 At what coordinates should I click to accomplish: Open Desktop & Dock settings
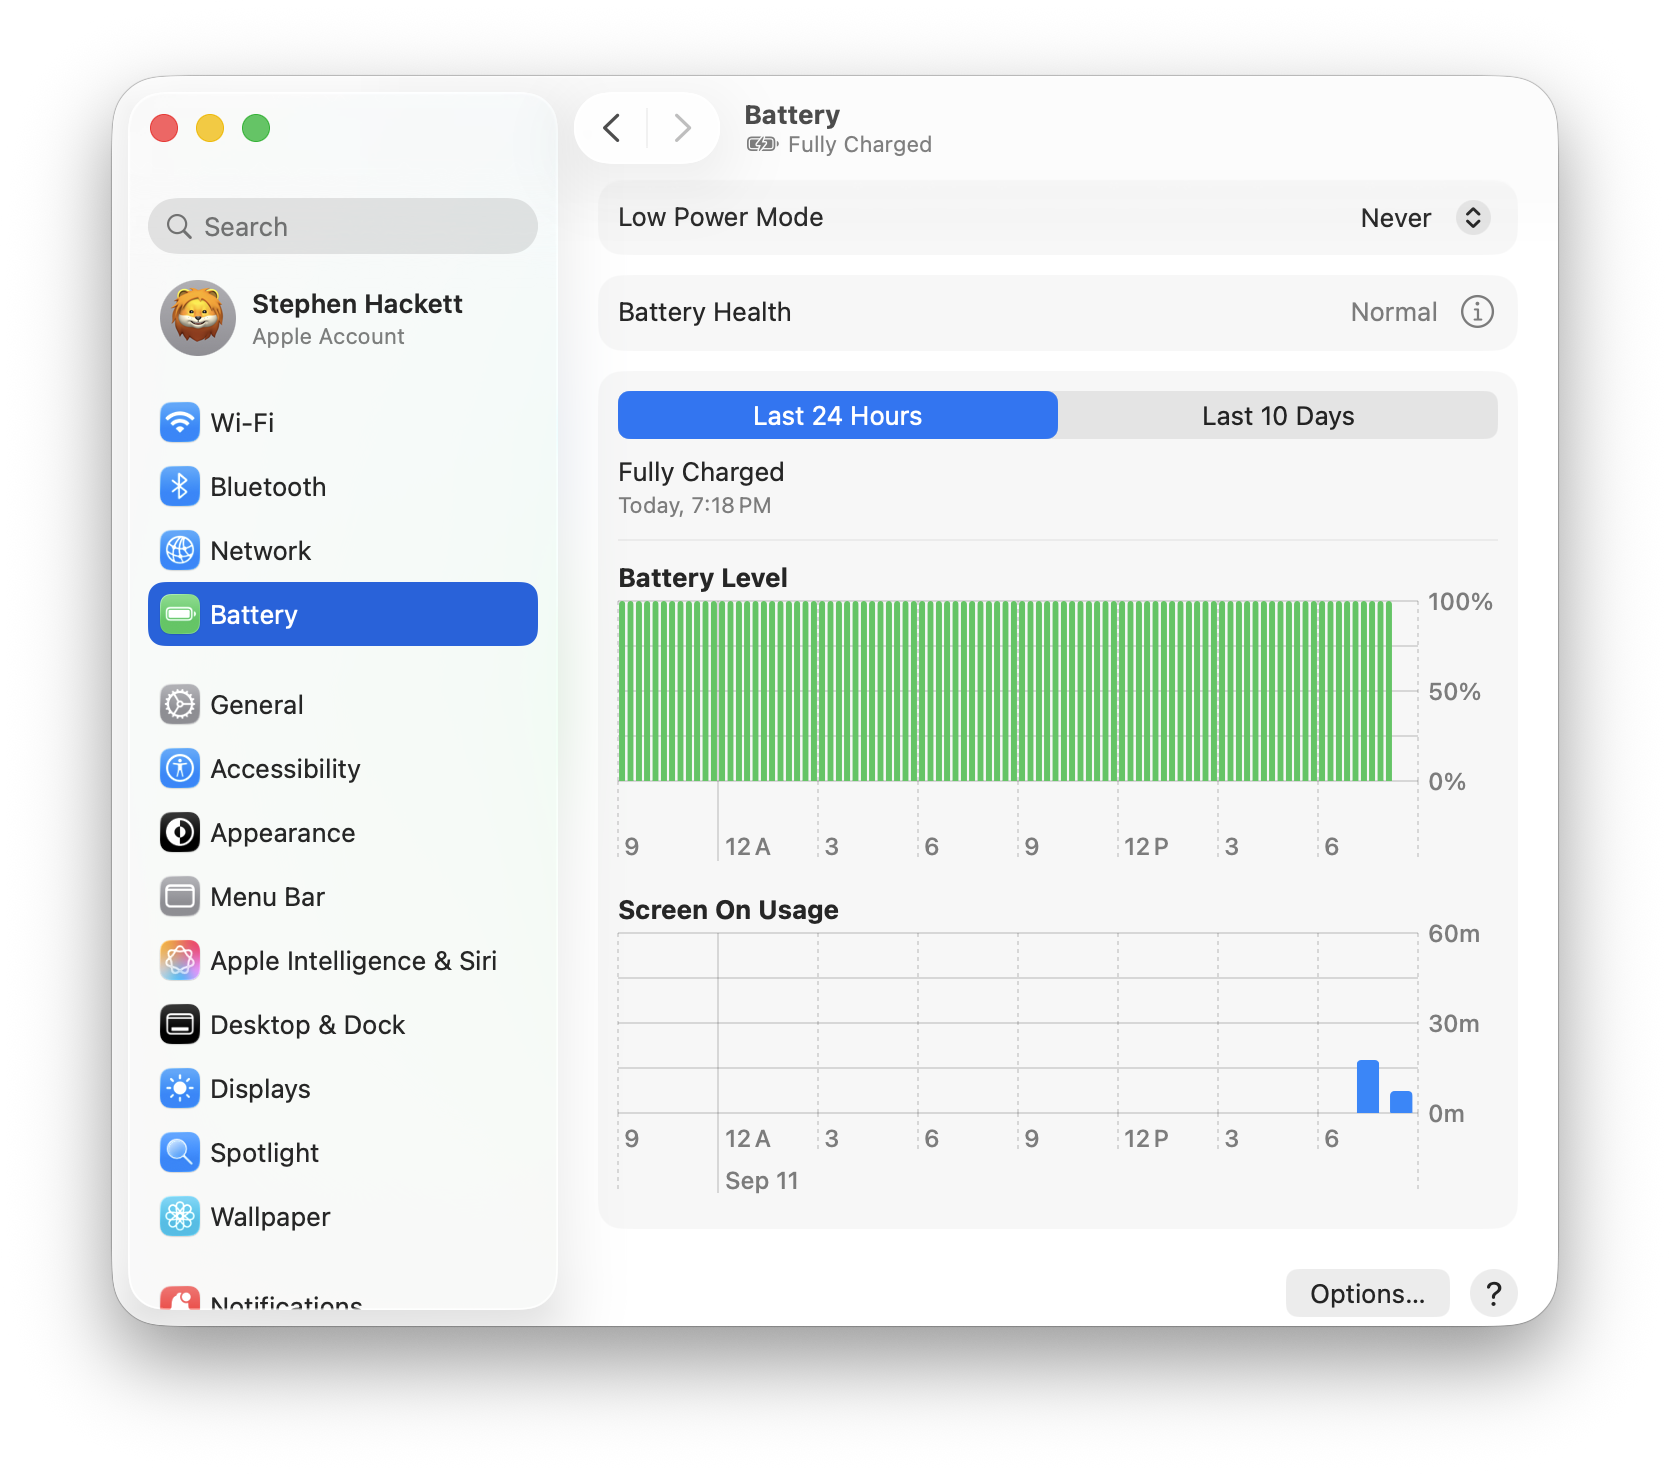[x=343, y=1024]
